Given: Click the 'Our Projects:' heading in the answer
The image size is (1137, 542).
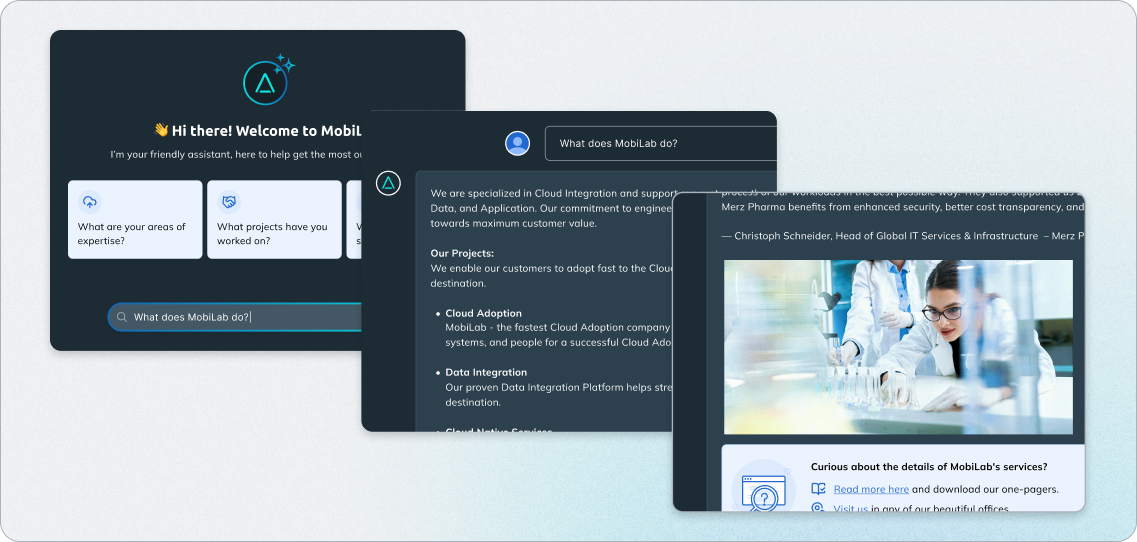Looking at the screenshot, I should pyautogui.click(x=462, y=253).
